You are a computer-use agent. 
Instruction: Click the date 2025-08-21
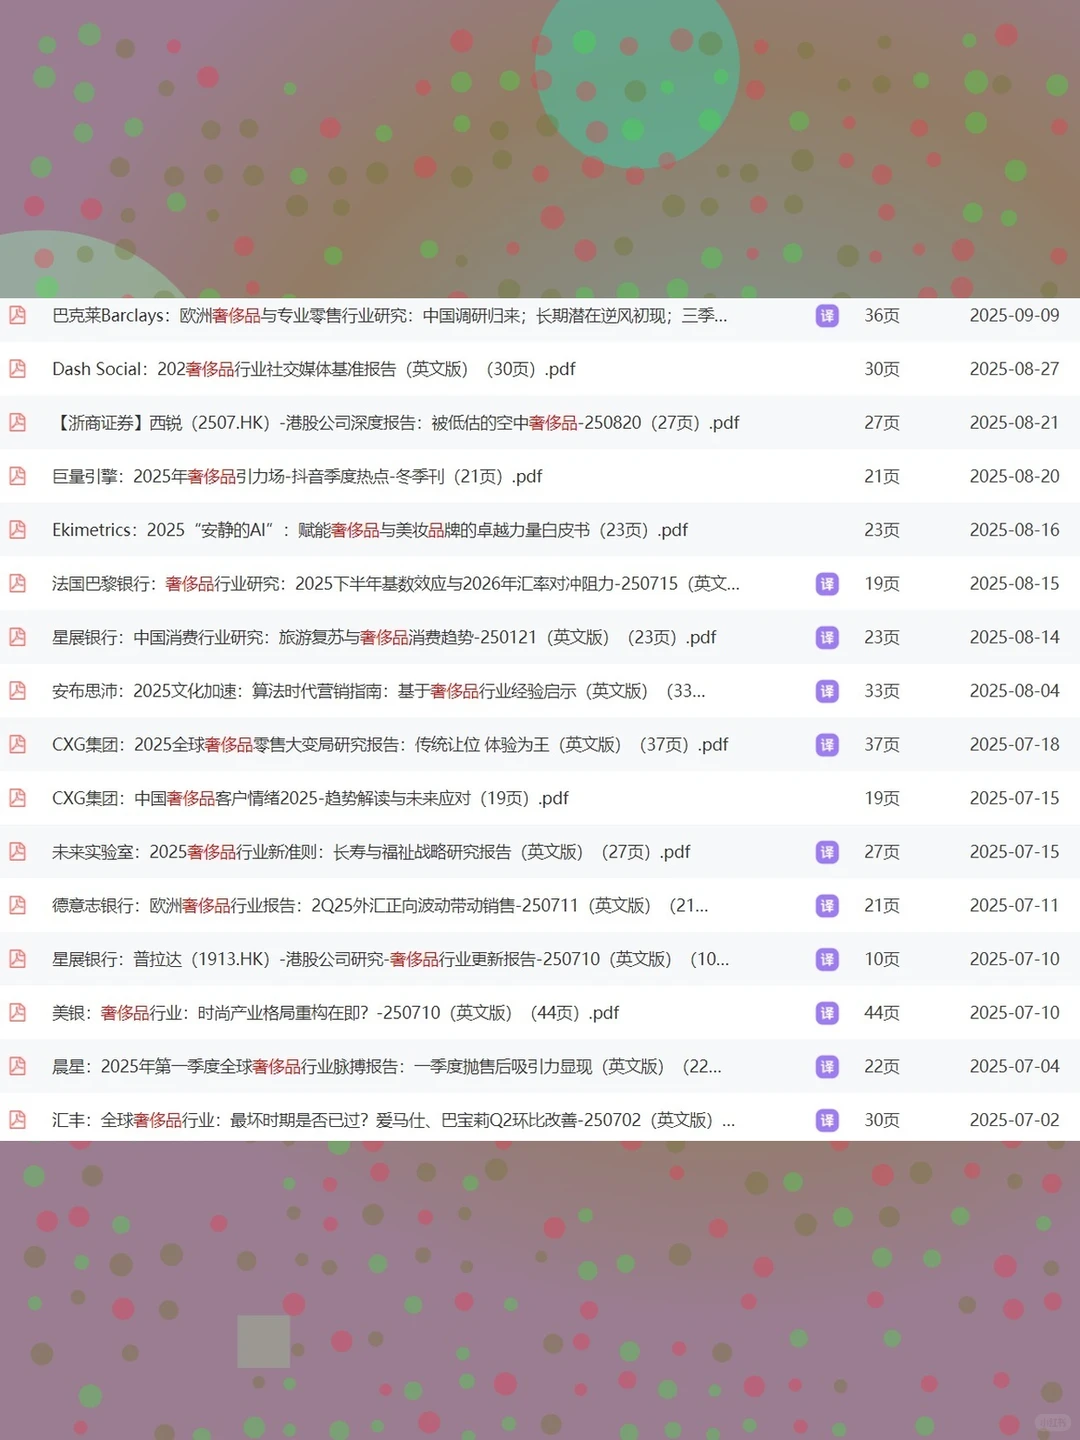point(1014,423)
